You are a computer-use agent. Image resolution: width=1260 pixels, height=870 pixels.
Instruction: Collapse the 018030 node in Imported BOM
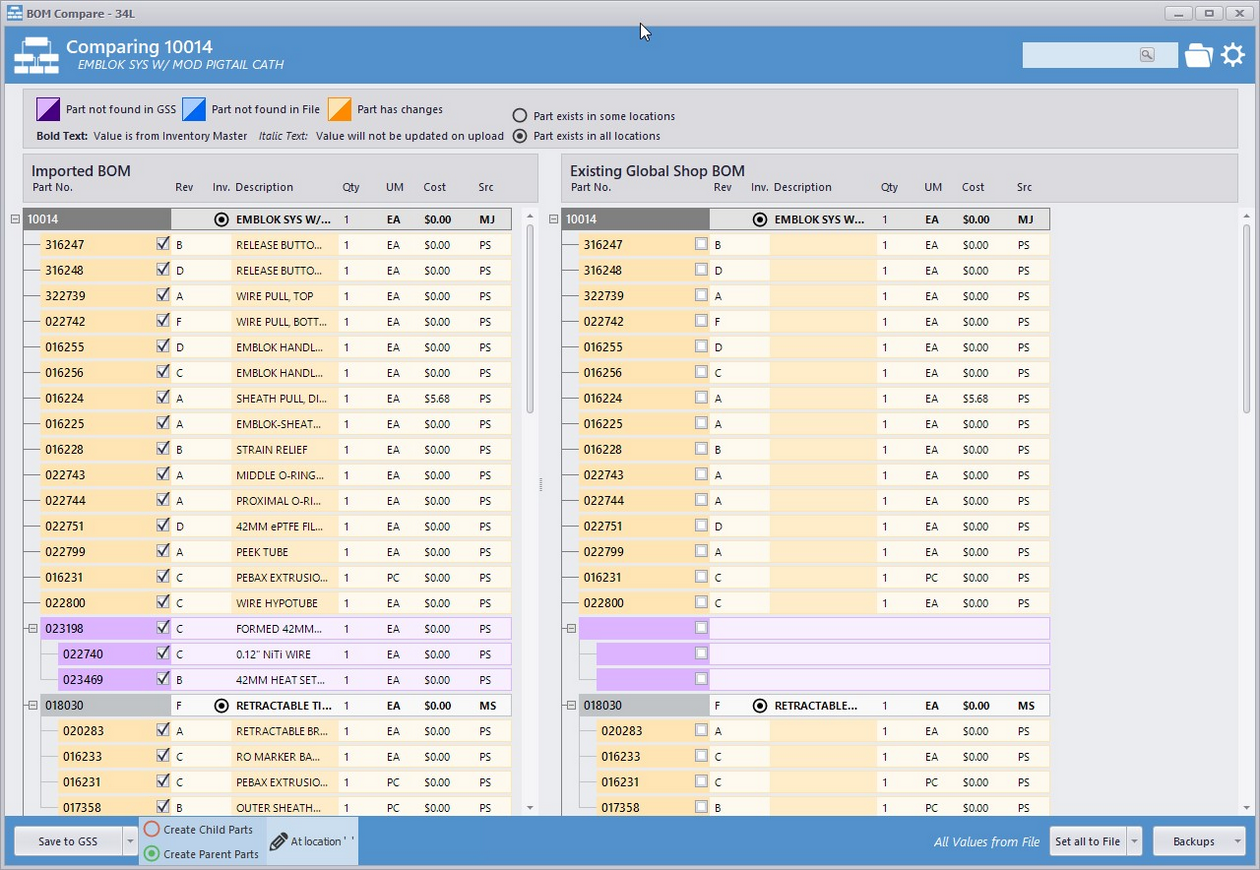[x=33, y=705]
